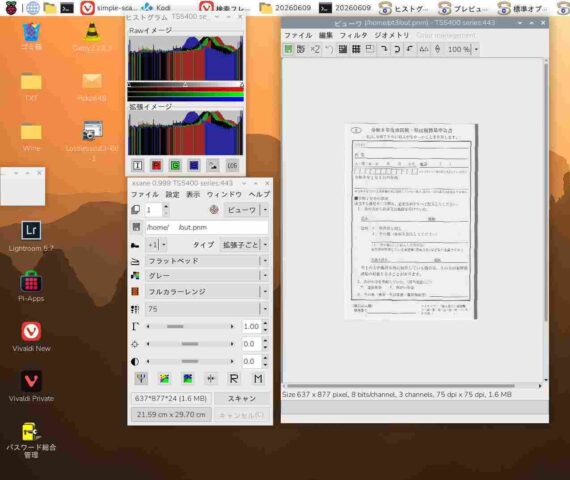Click the スキャン button
This screenshot has width=570, height=480.
click(242, 399)
